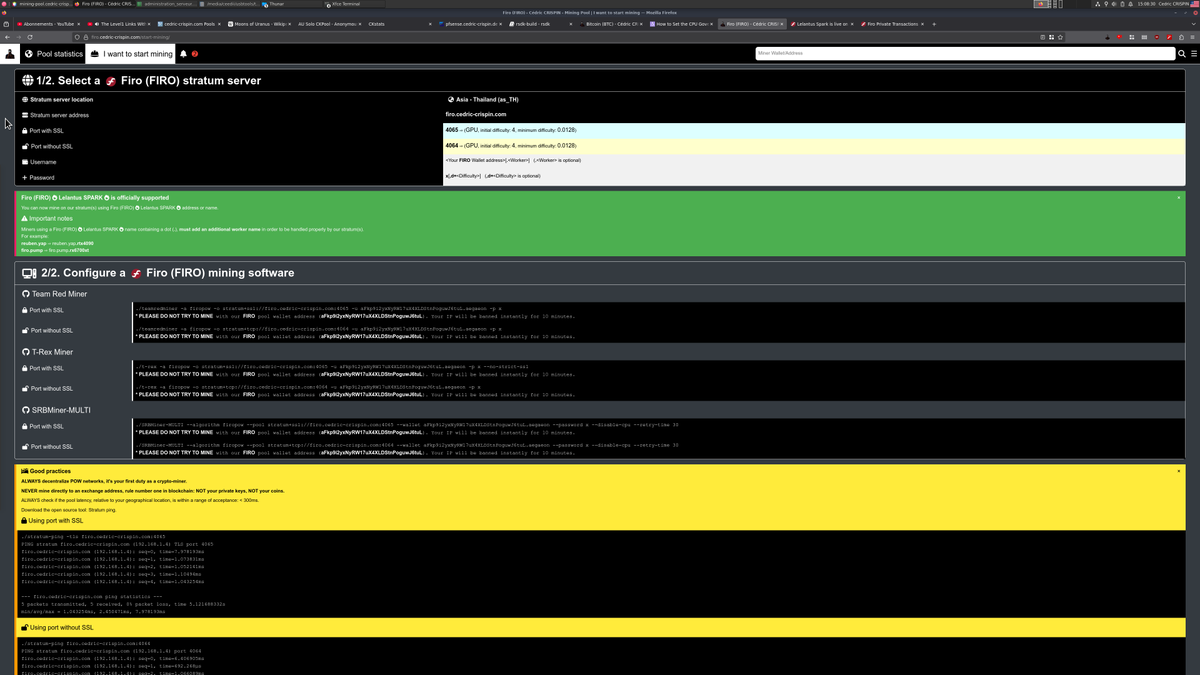
Task: Click the Firo logo in stratum server heading
Action: point(111,81)
